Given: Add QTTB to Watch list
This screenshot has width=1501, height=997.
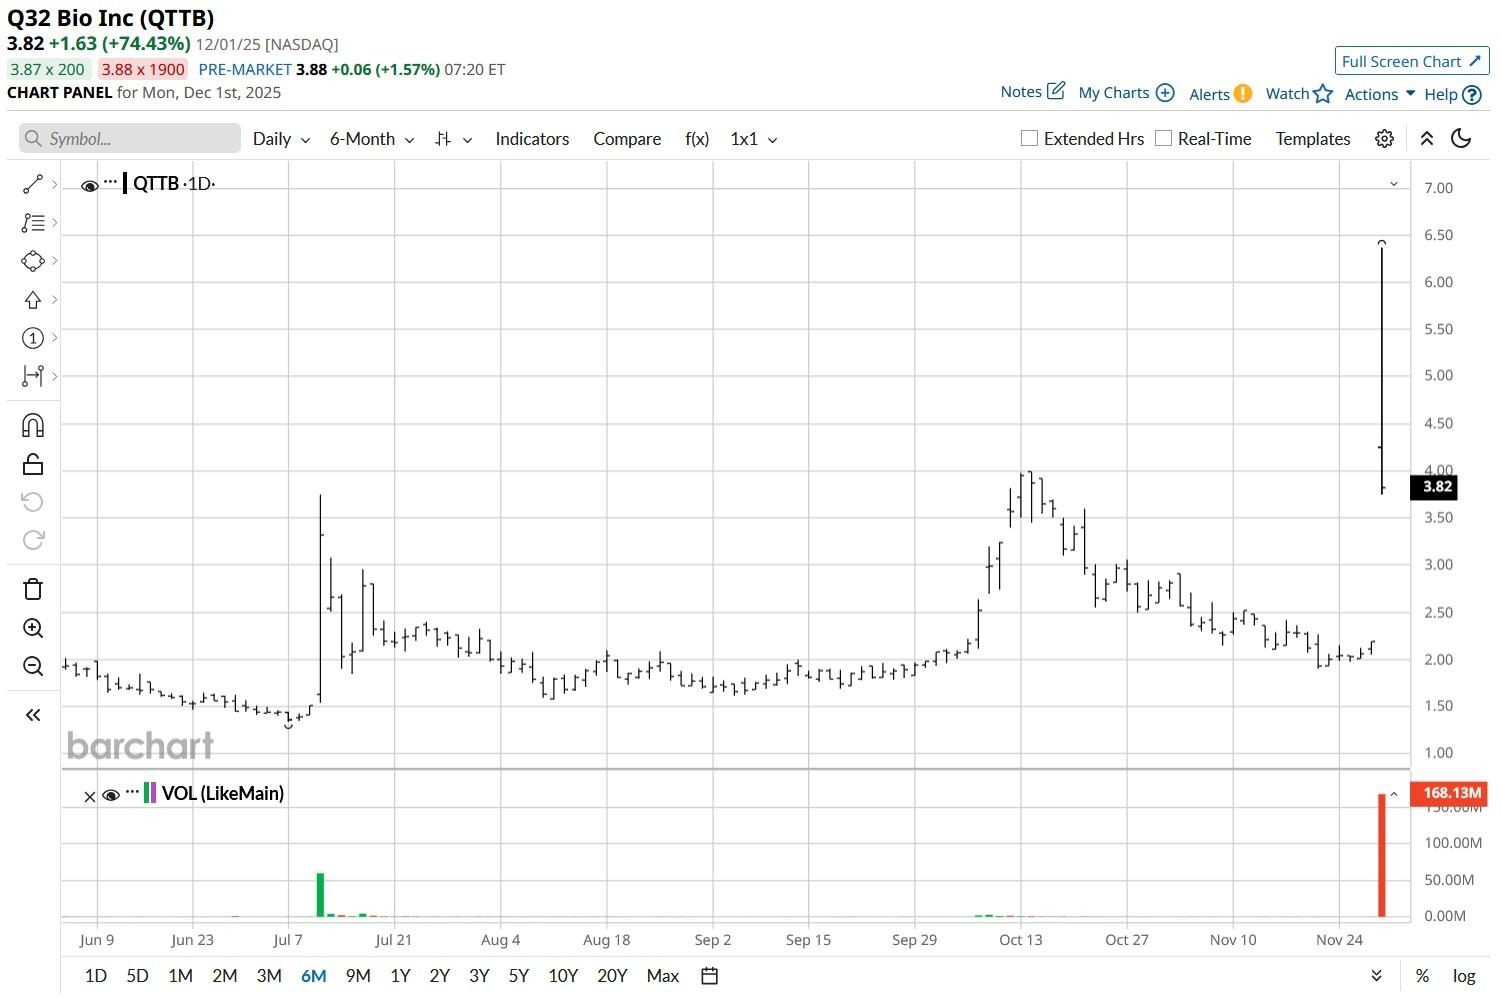Looking at the screenshot, I should [x=1299, y=94].
